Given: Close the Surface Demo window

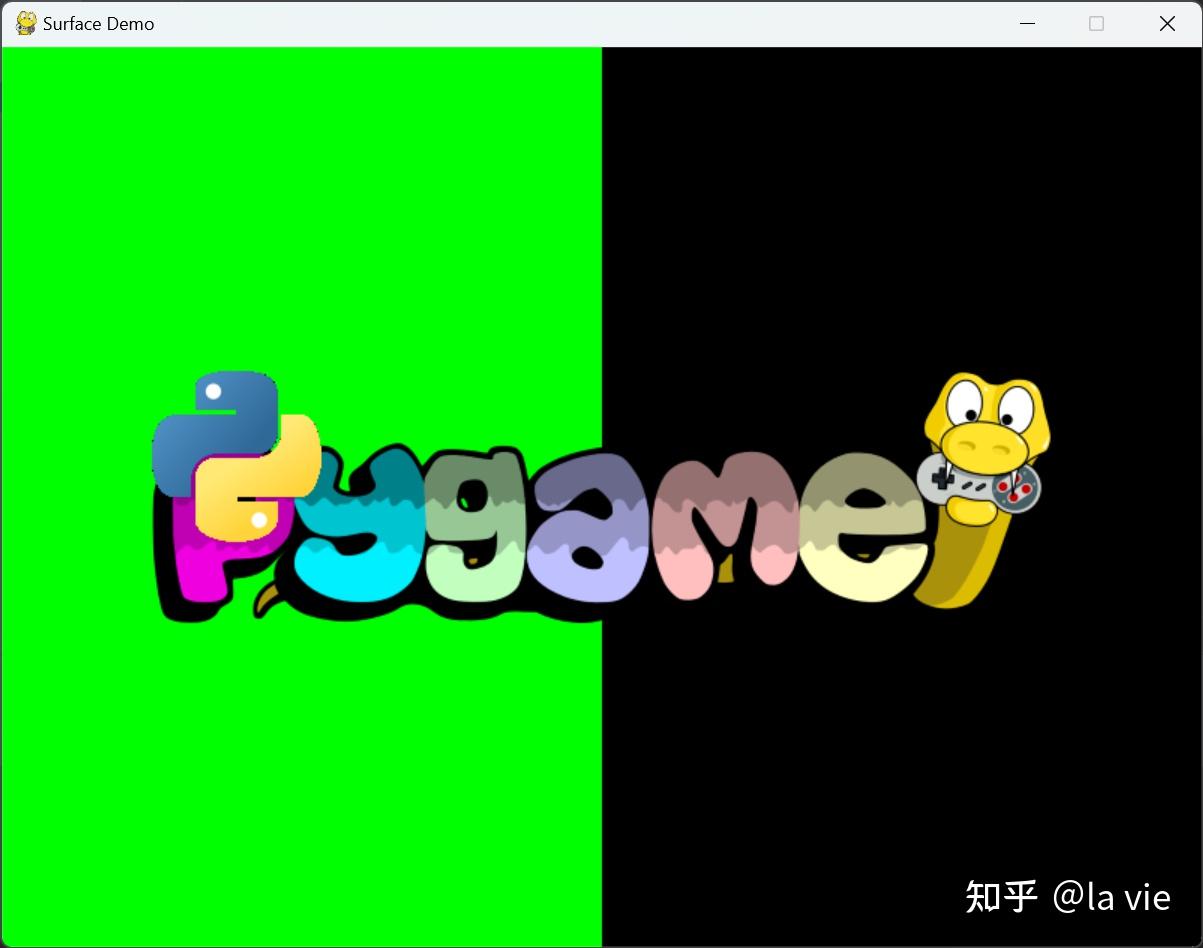Looking at the screenshot, I should [1167, 23].
